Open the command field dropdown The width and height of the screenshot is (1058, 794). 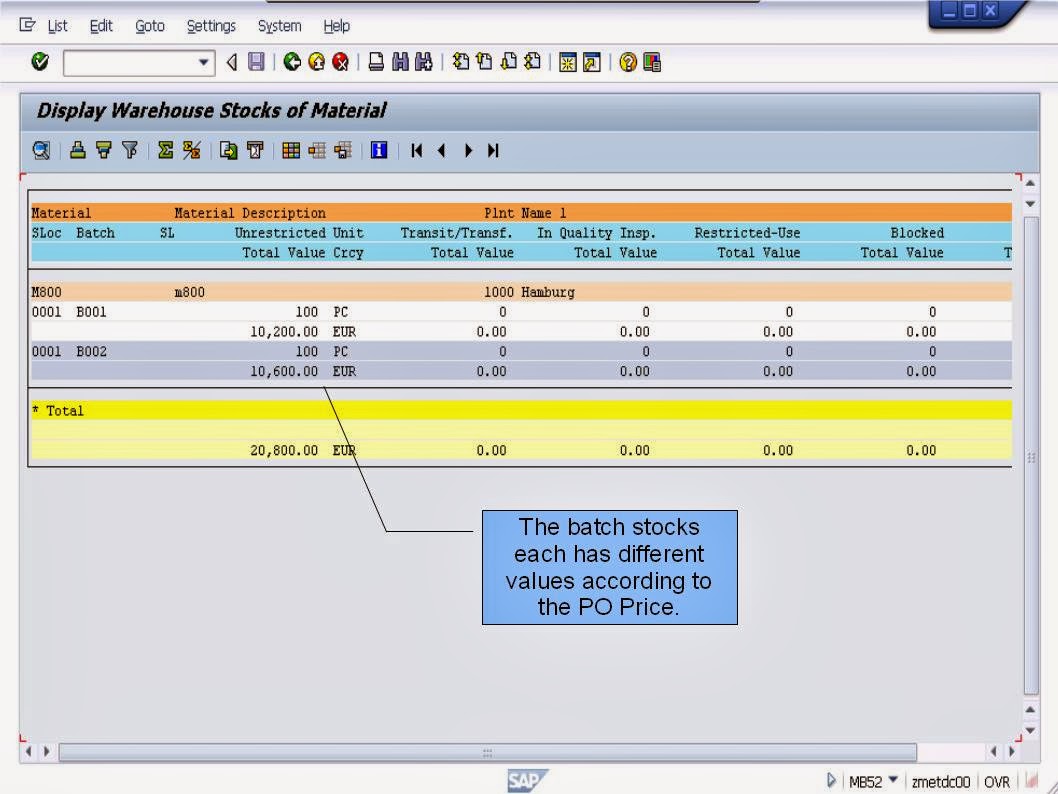[x=205, y=62]
